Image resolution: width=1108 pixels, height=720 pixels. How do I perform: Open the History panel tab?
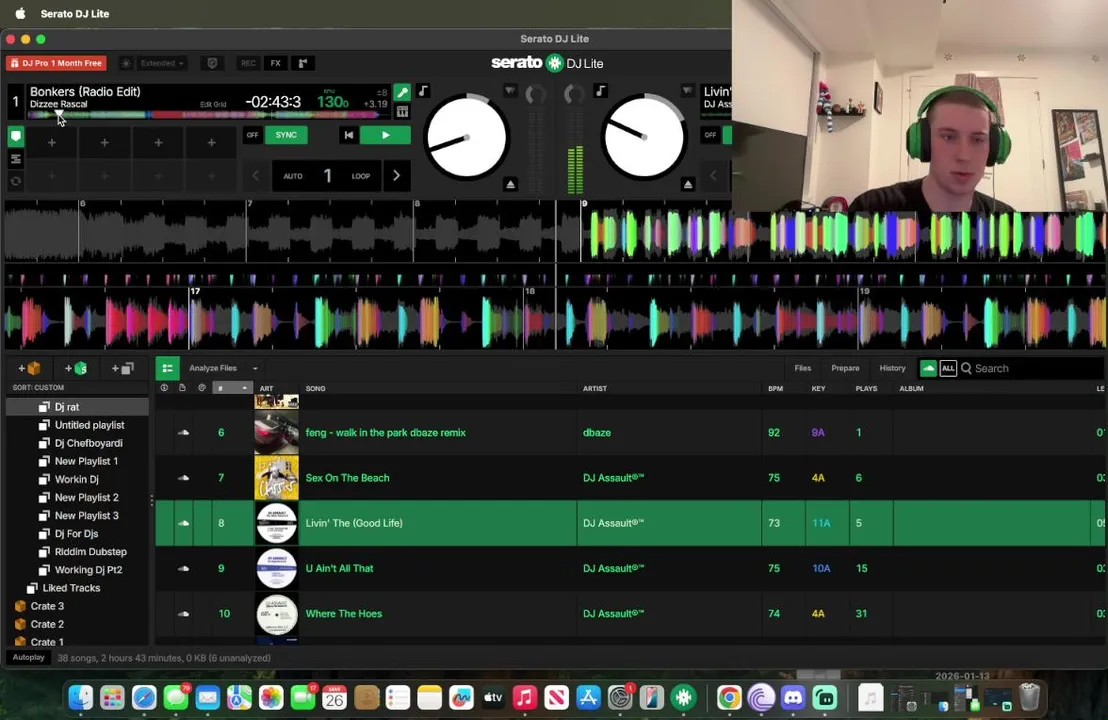click(892, 368)
